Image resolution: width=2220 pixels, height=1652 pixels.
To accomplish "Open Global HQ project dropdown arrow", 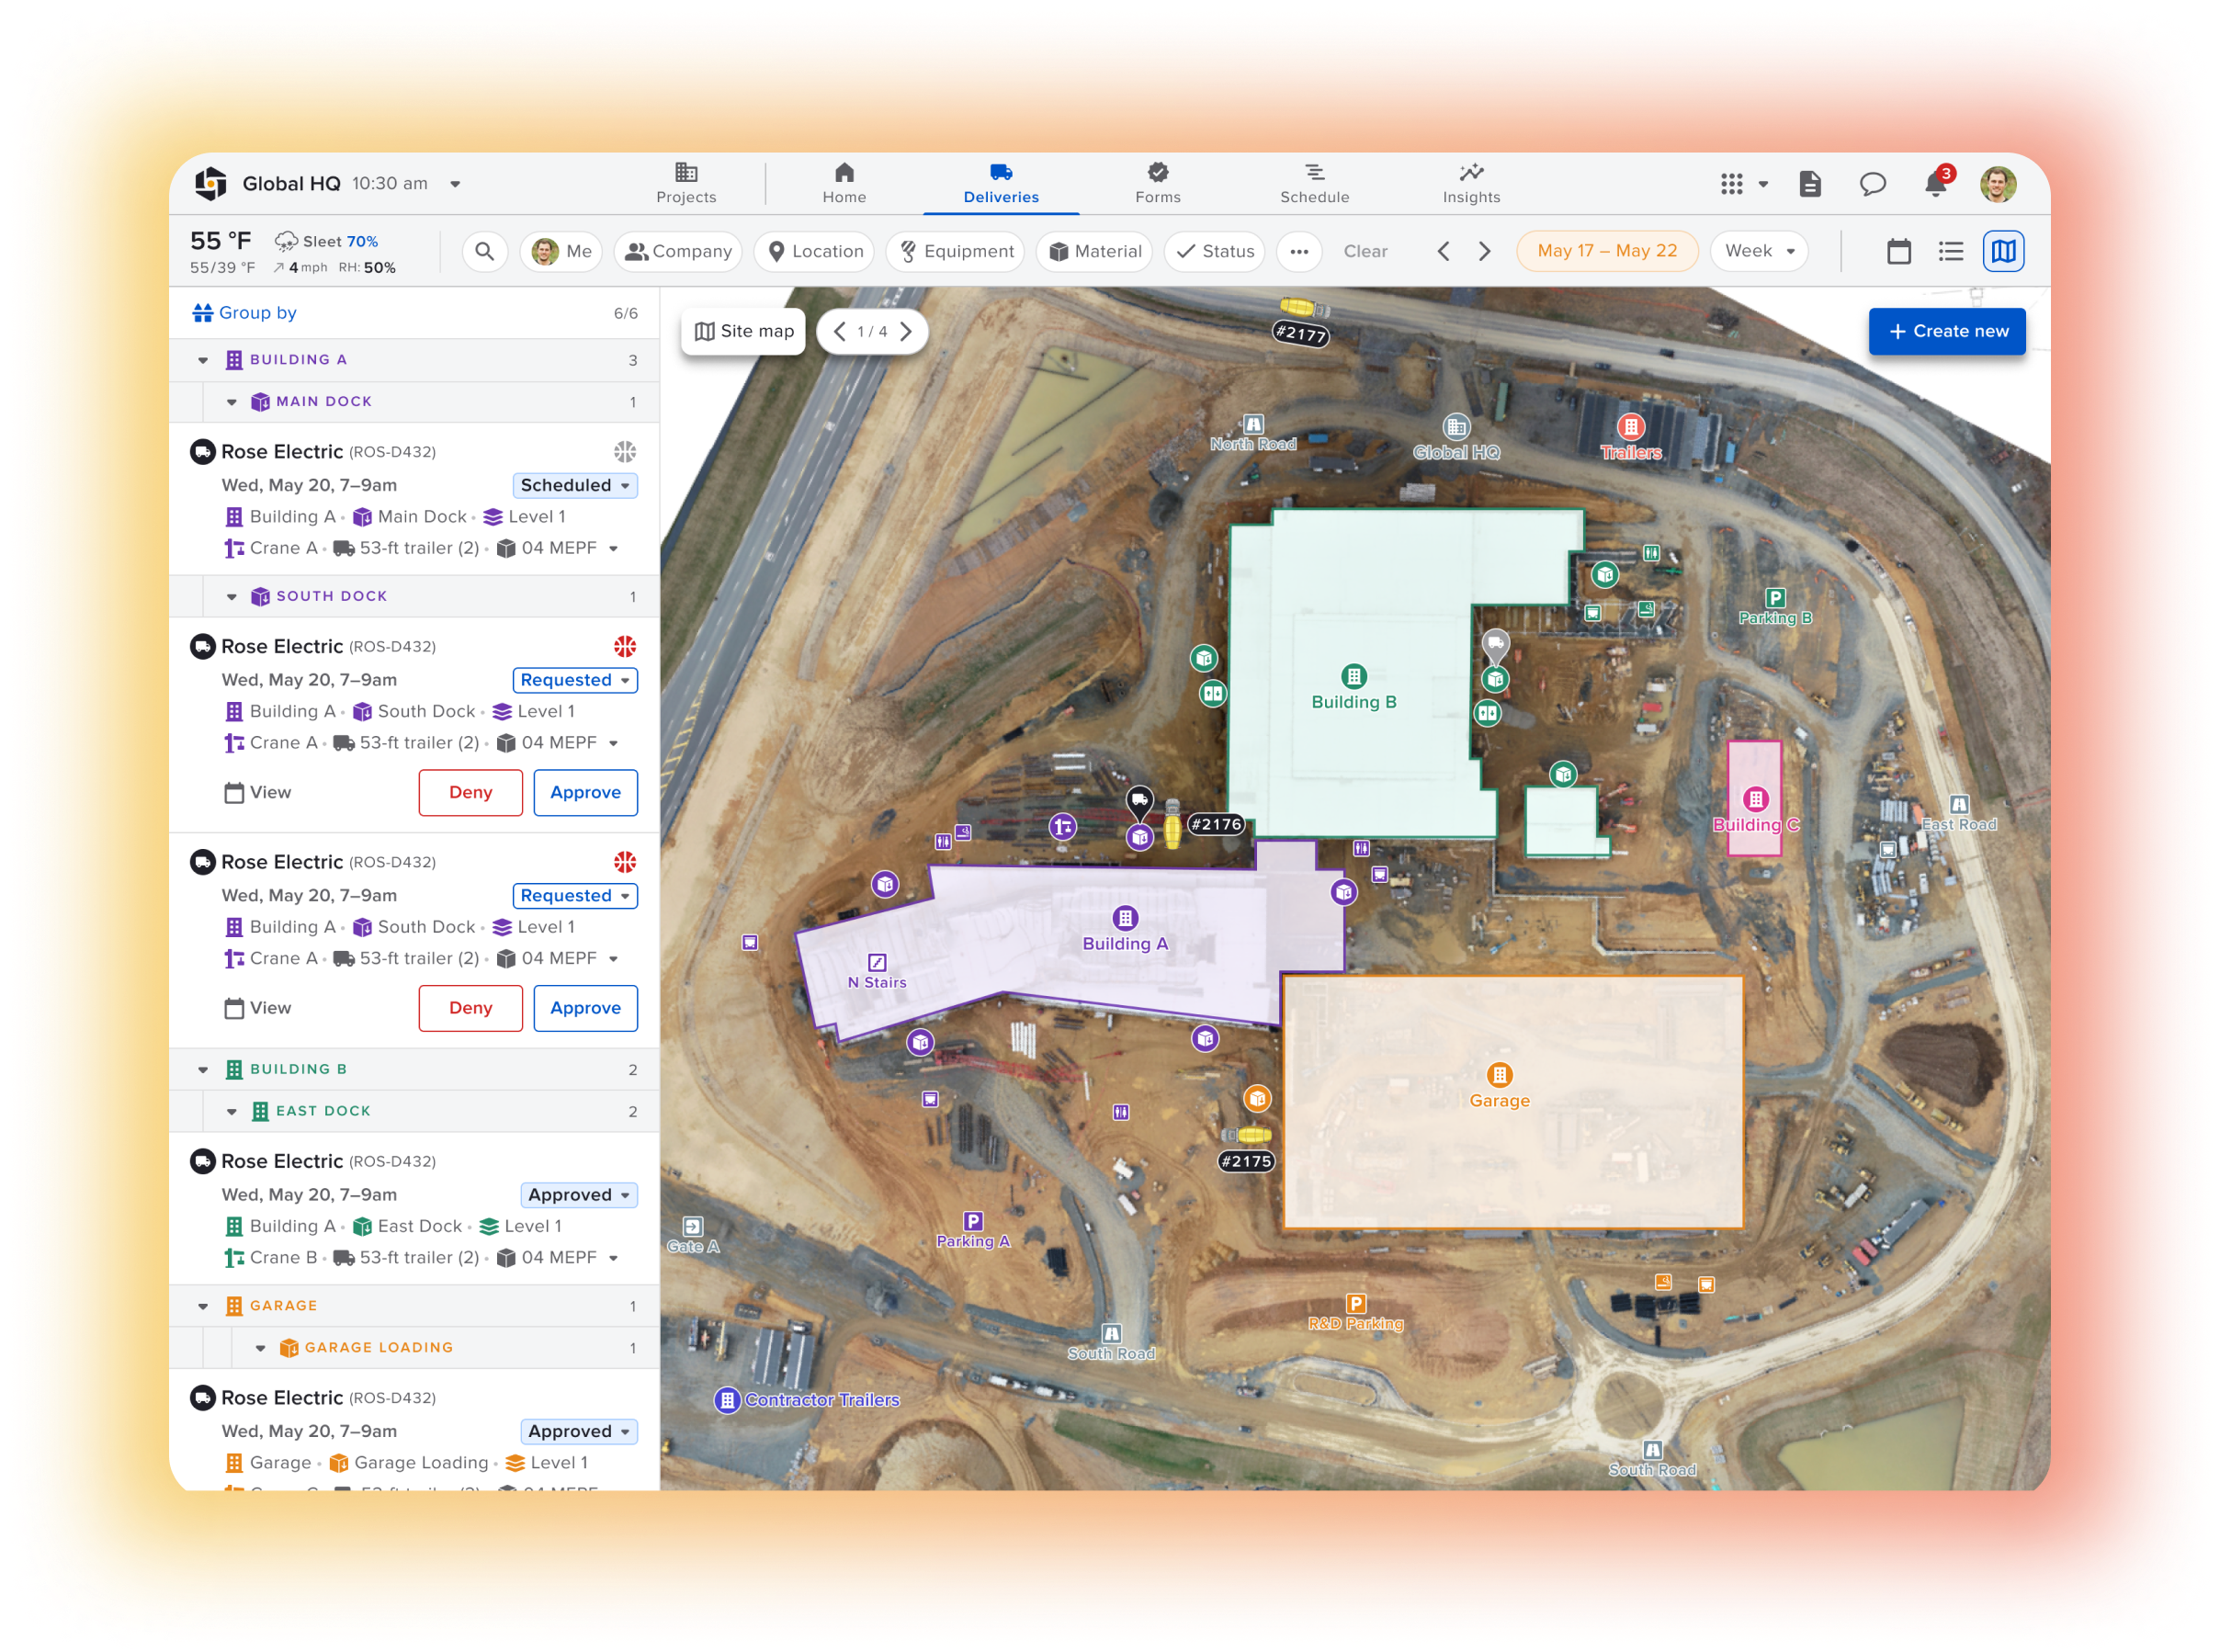I will 455,184.
